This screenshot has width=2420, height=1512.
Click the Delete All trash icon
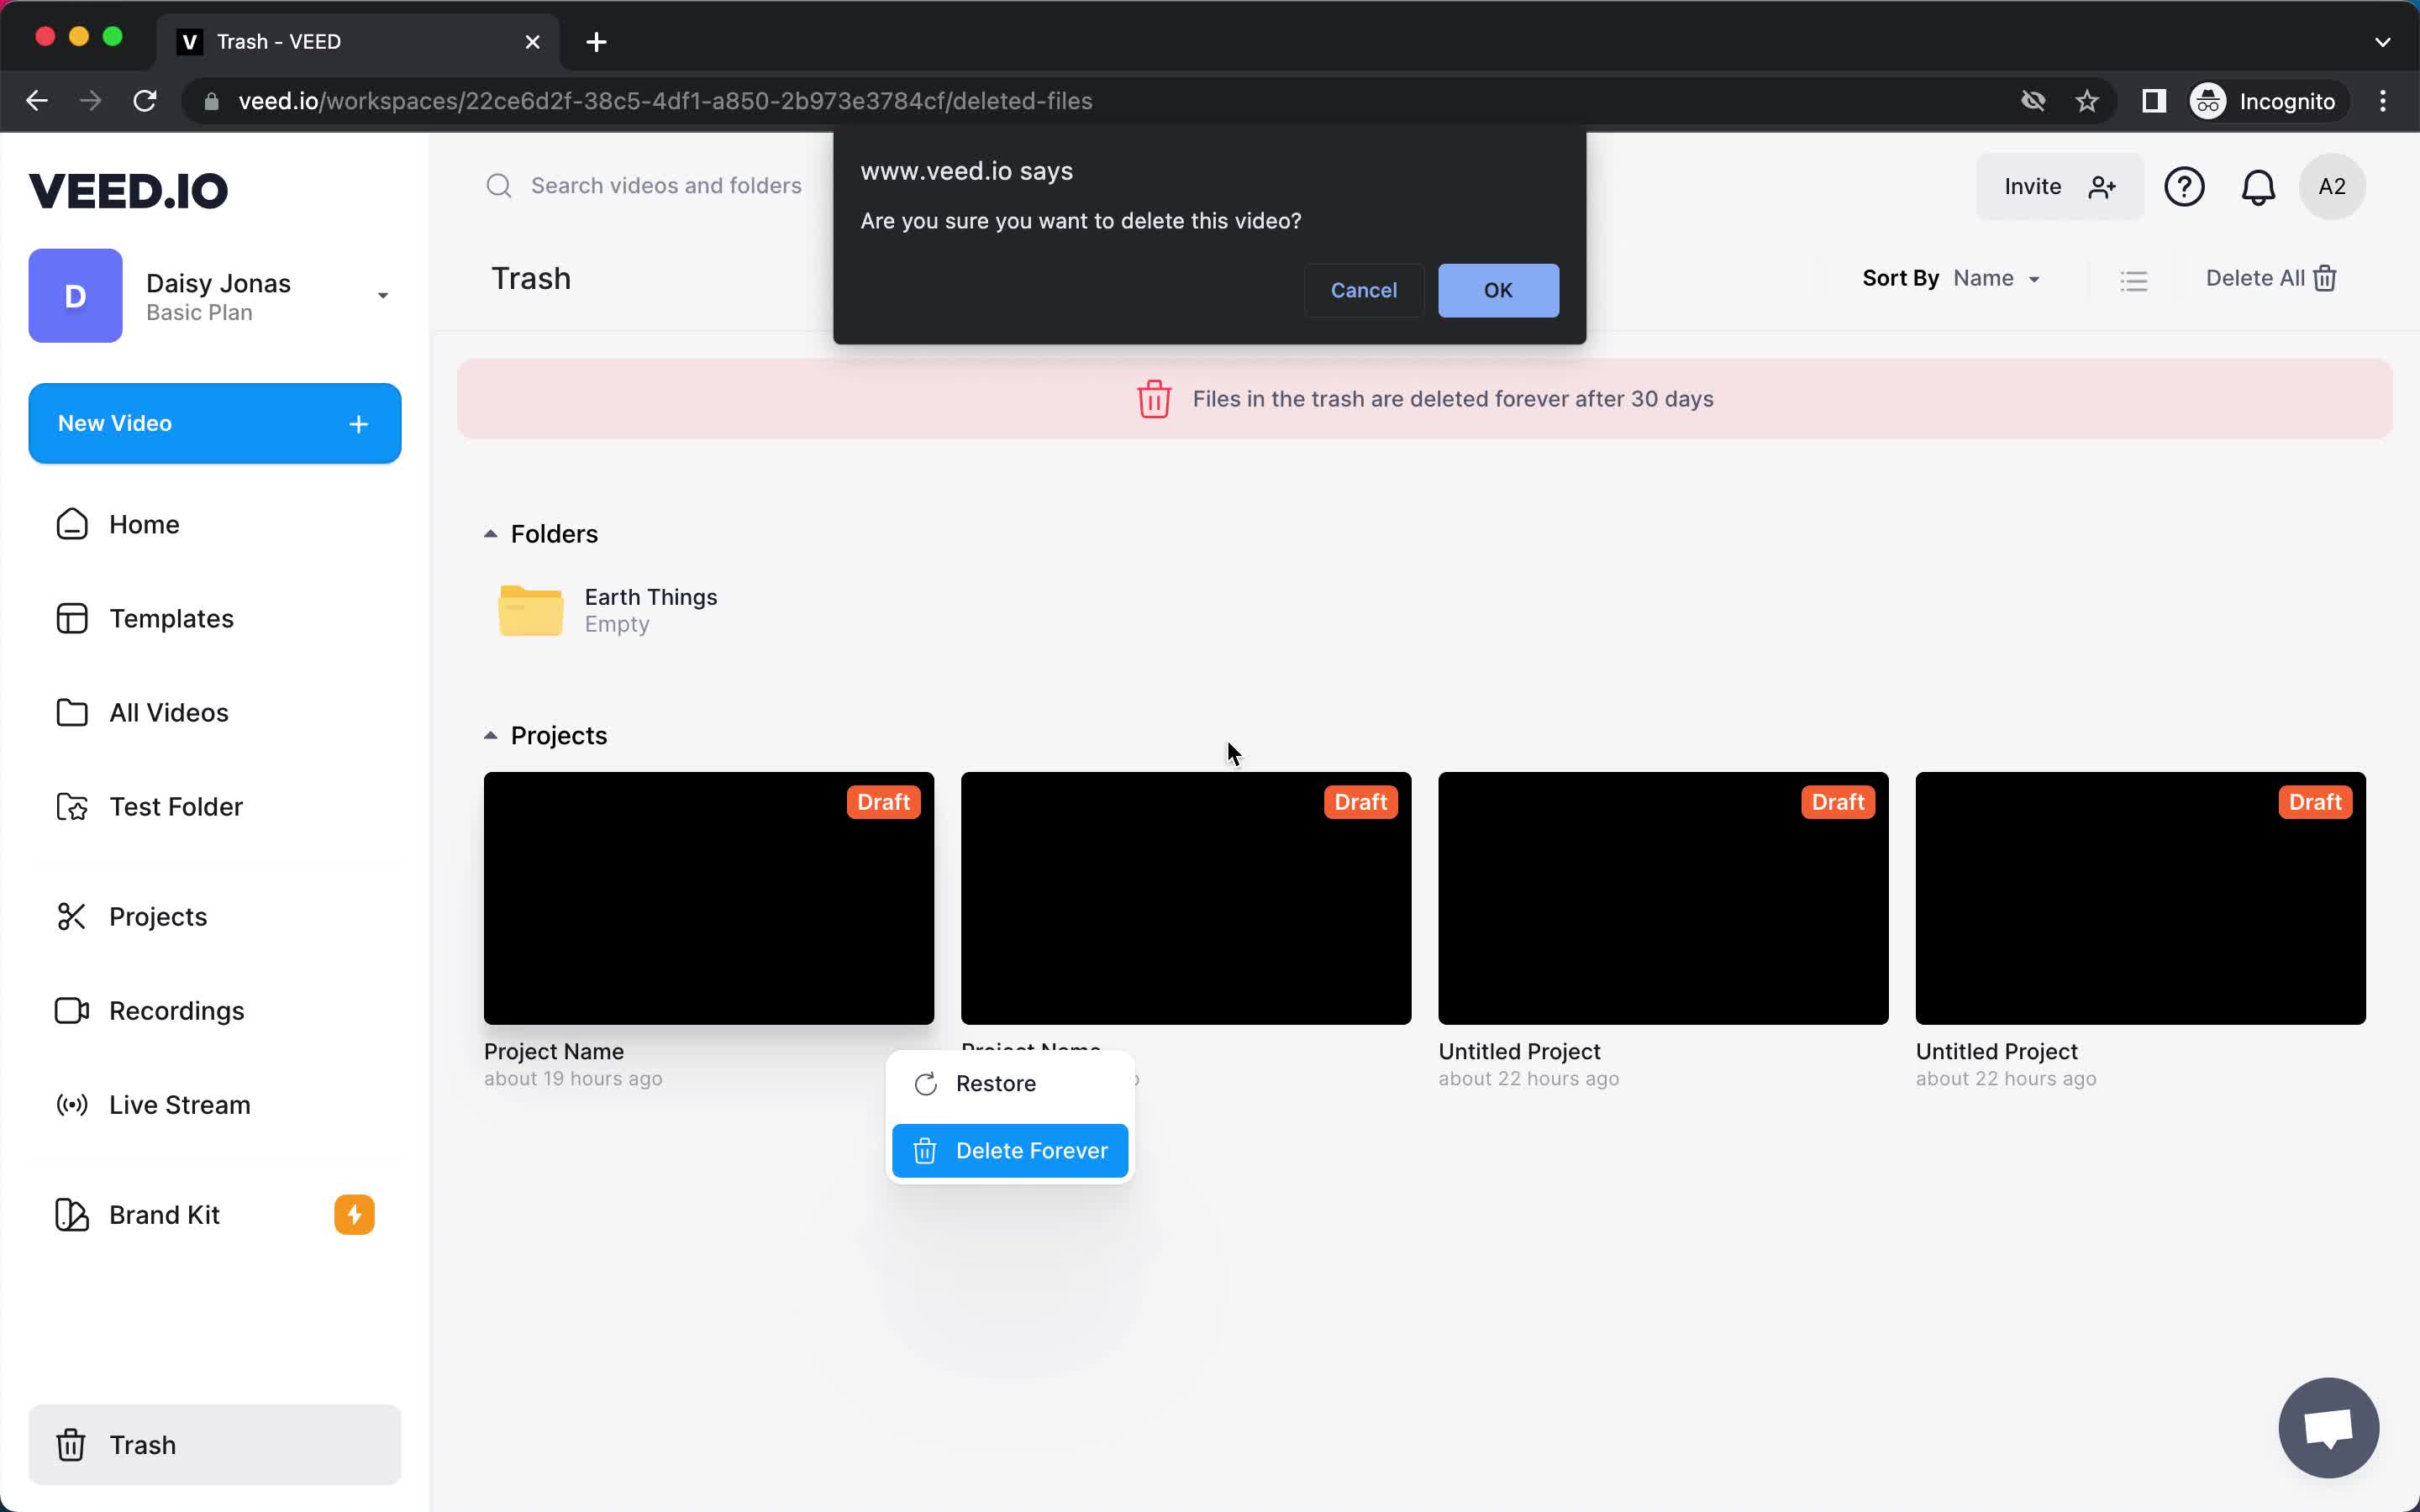click(2326, 279)
